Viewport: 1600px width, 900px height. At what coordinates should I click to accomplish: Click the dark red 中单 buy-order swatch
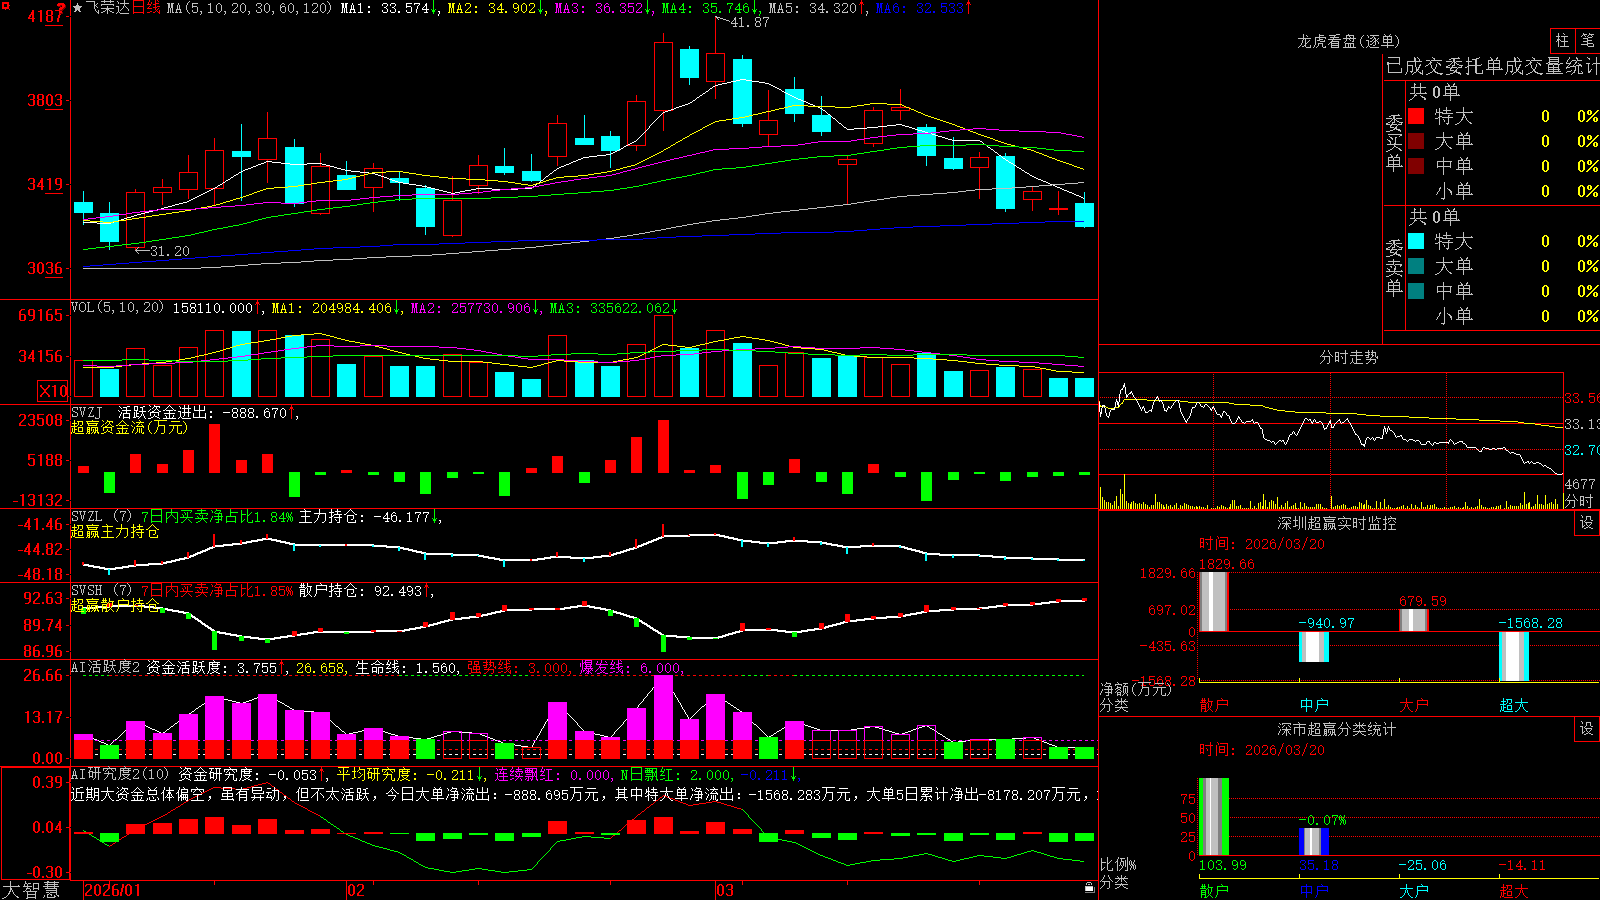(1416, 166)
